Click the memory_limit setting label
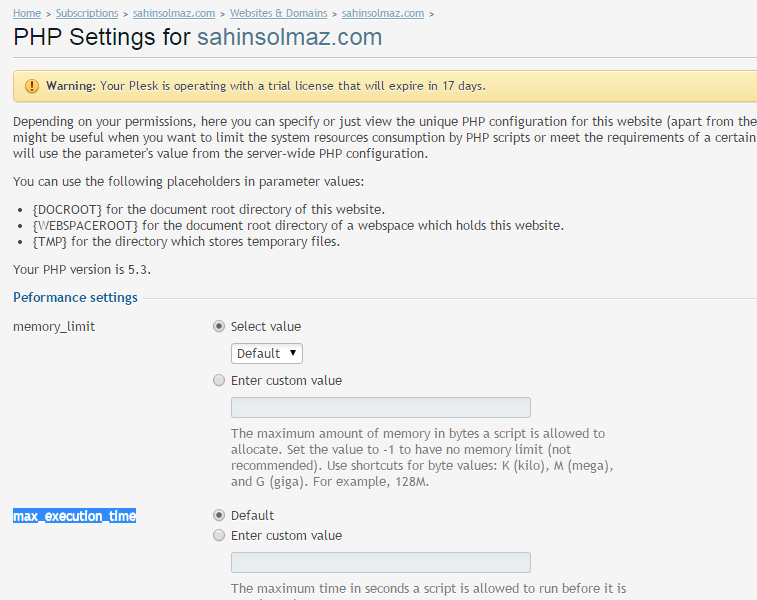Viewport: 757px width, 600px height. 54,326
